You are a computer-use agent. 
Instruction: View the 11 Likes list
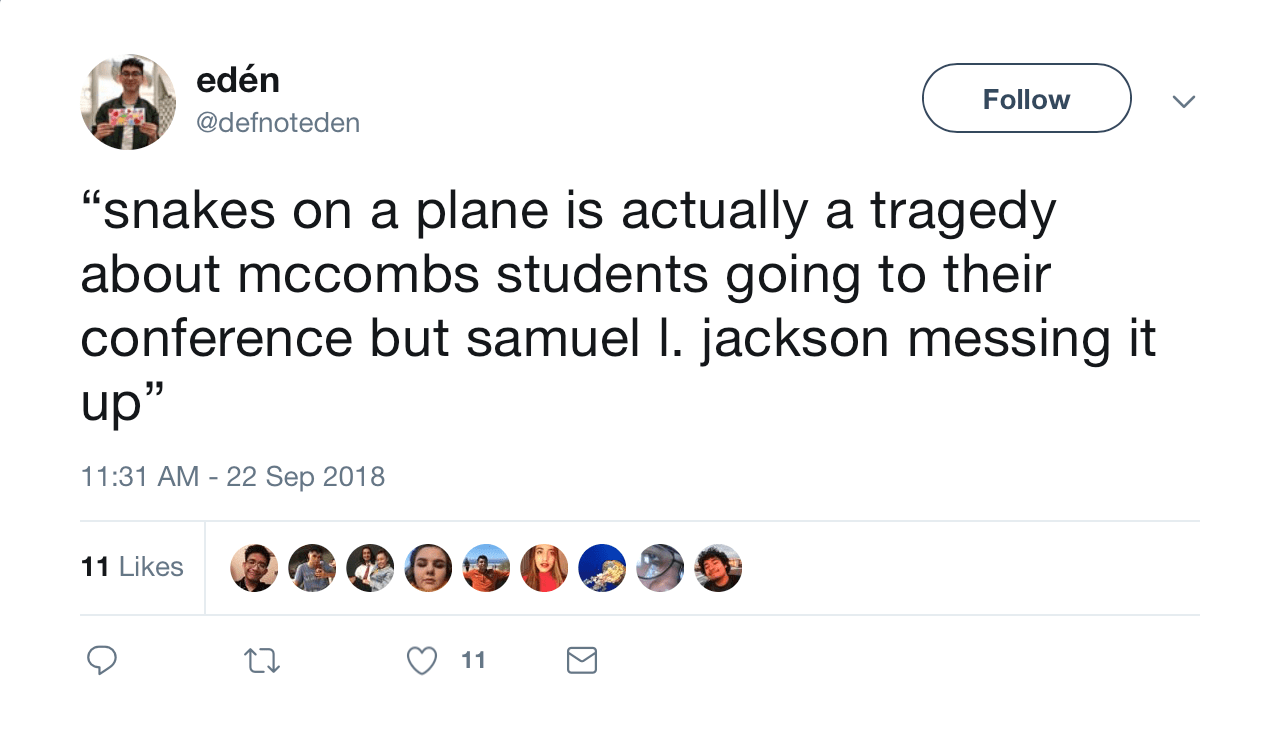coord(132,567)
